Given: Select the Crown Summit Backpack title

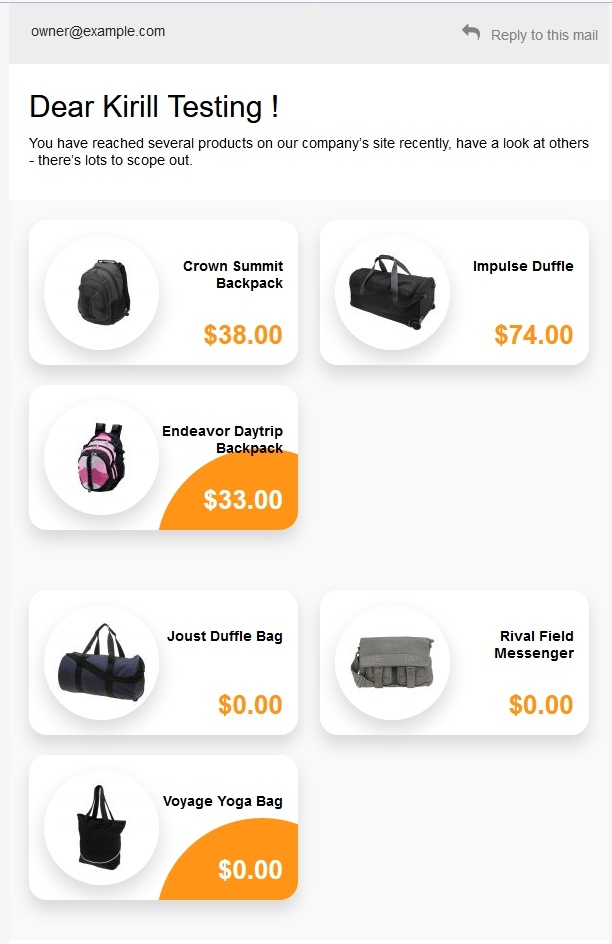Looking at the screenshot, I should click(x=233, y=275).
